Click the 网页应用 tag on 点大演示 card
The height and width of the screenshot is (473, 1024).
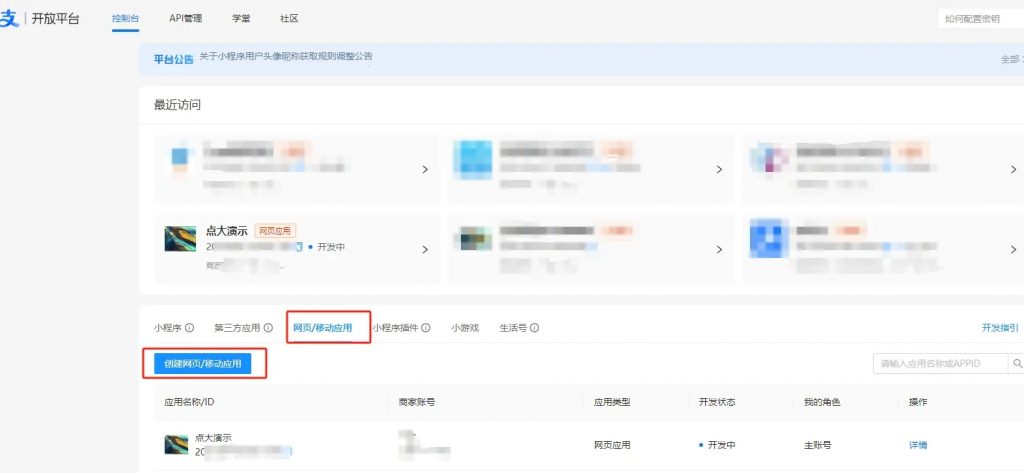coord(275,231)
